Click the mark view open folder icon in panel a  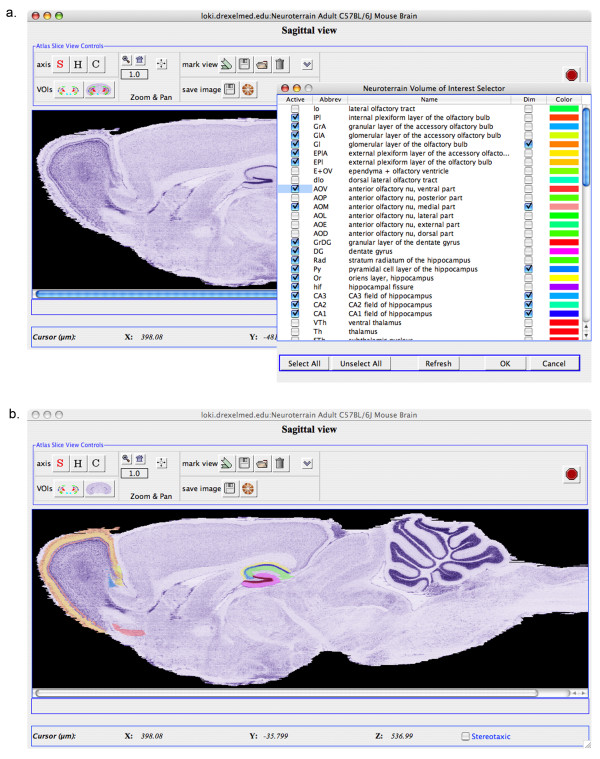tap(259, 65)
